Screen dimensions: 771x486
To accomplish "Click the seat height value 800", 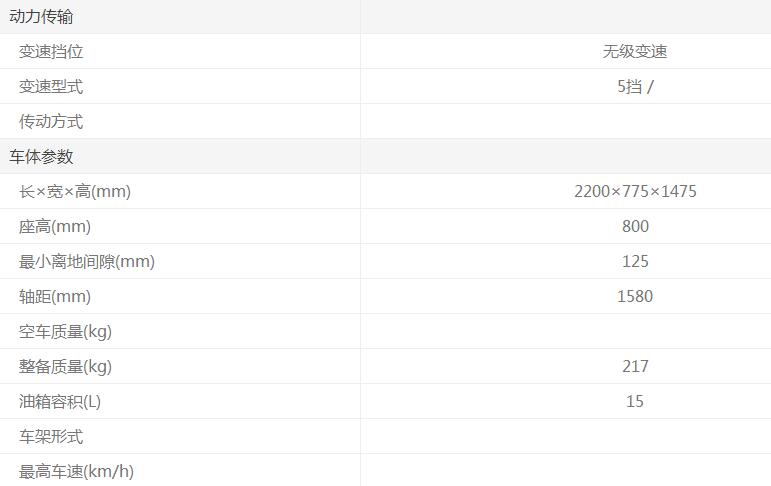I will click(x=635, y=227).
